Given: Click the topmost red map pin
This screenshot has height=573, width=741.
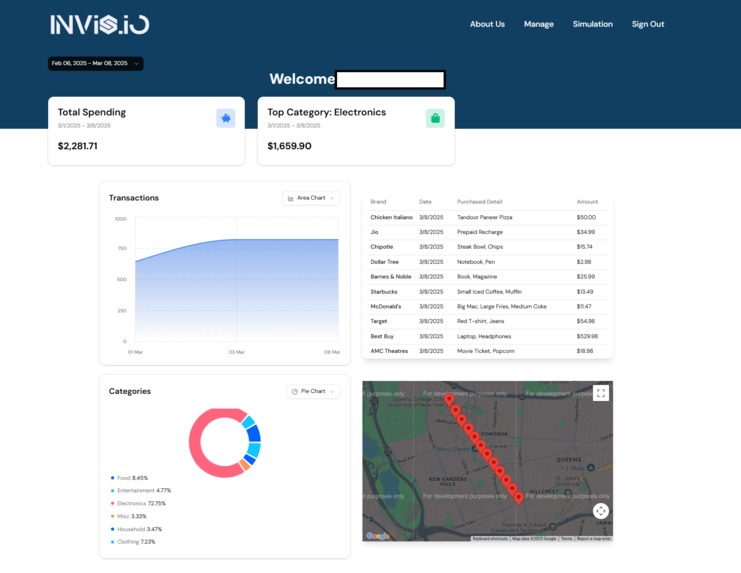Looking at the screenshot, I should [449, 400].
